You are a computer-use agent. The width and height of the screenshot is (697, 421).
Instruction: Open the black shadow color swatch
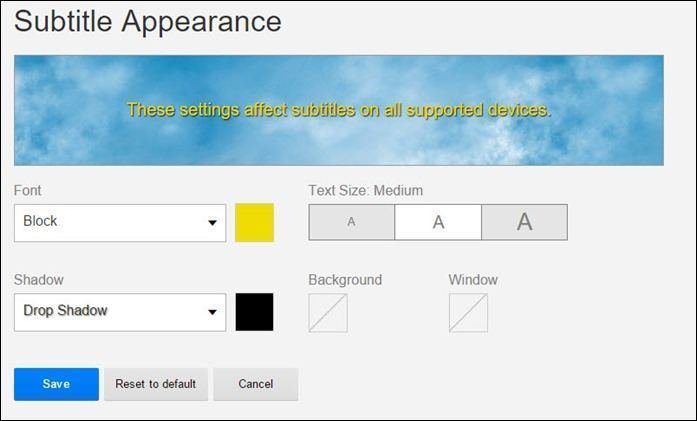(254, 312)
